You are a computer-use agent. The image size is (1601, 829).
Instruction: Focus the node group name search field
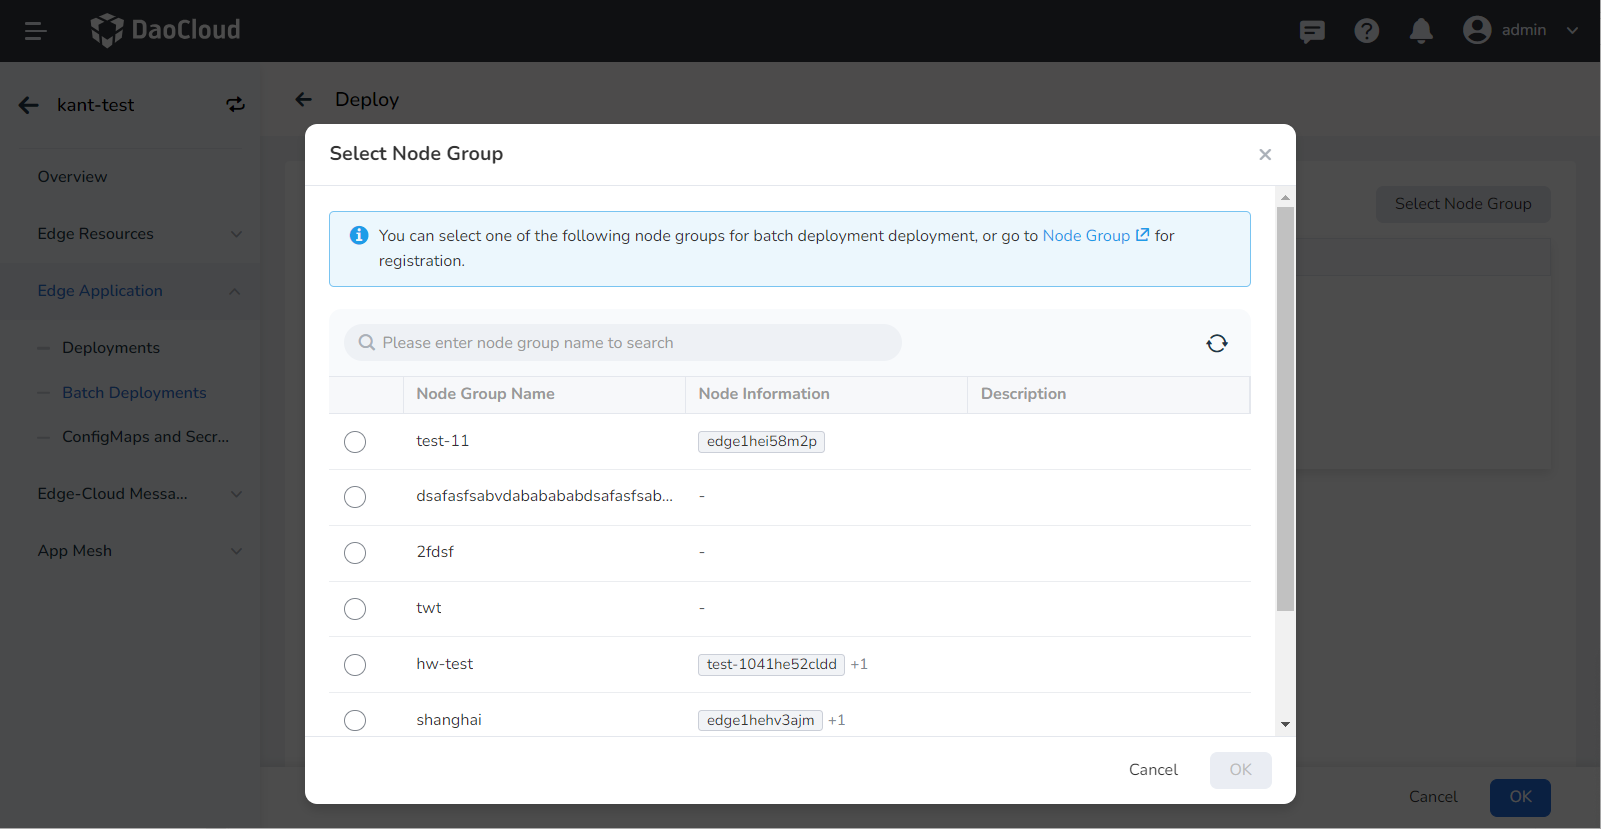623,342
